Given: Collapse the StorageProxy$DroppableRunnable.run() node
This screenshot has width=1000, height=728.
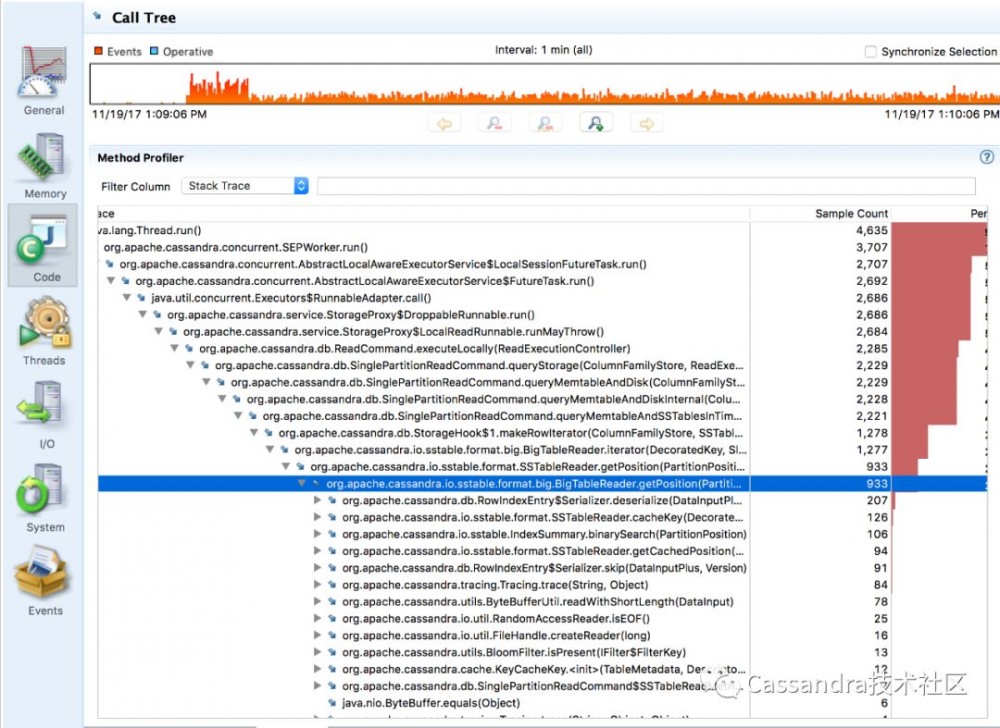Looking at the screenshot, I should coord(143,314).
